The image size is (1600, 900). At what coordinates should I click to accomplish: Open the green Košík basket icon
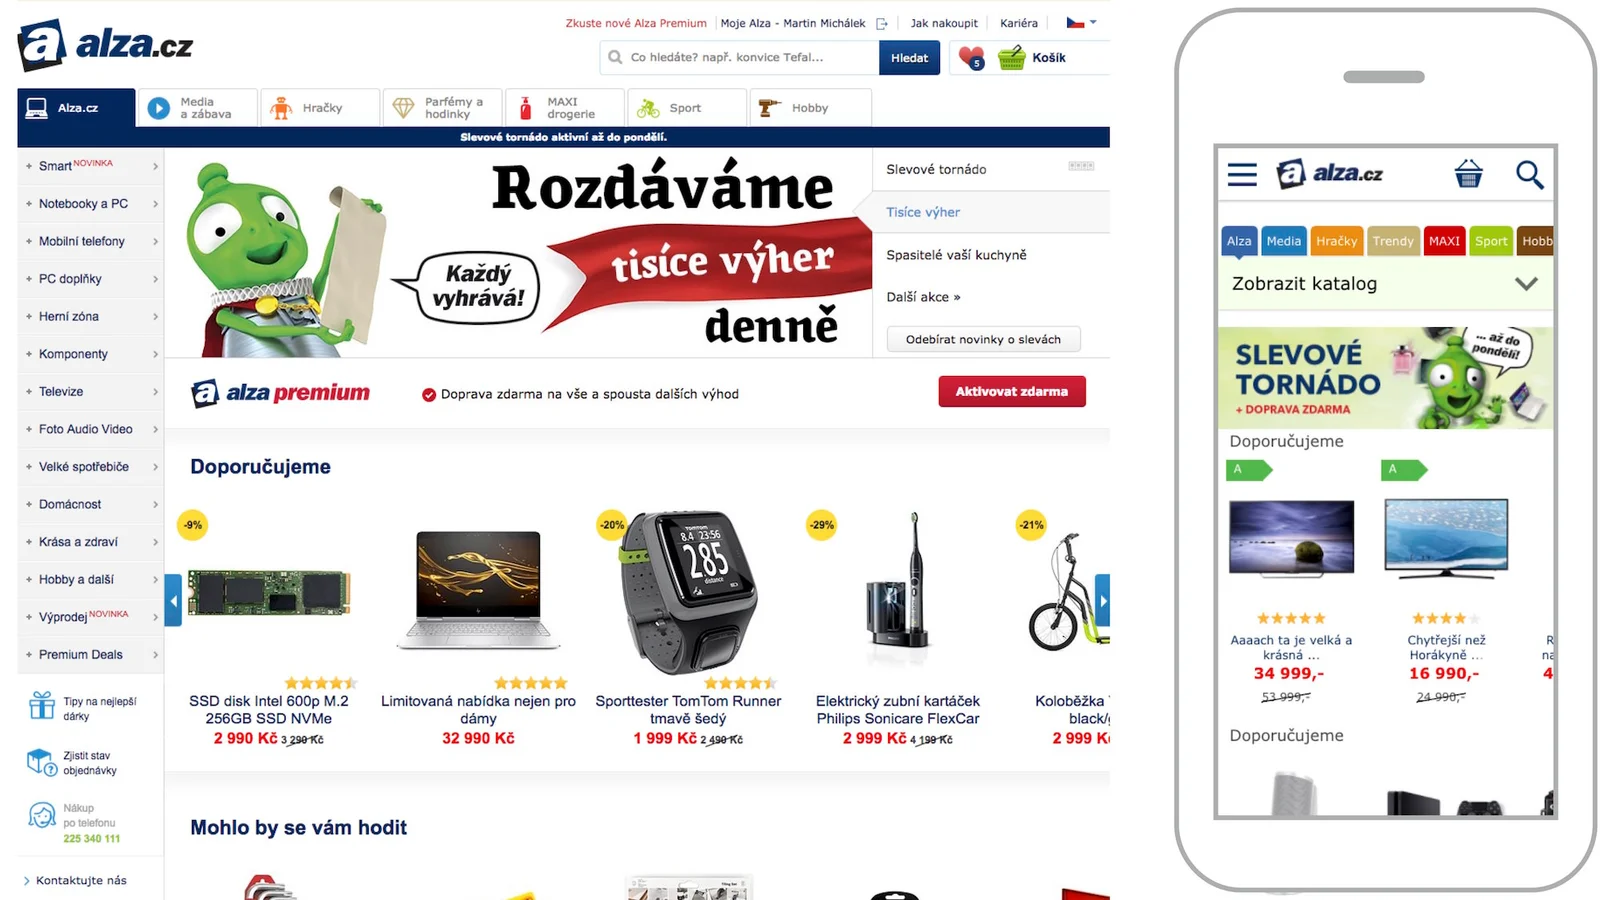[1012, 58]
